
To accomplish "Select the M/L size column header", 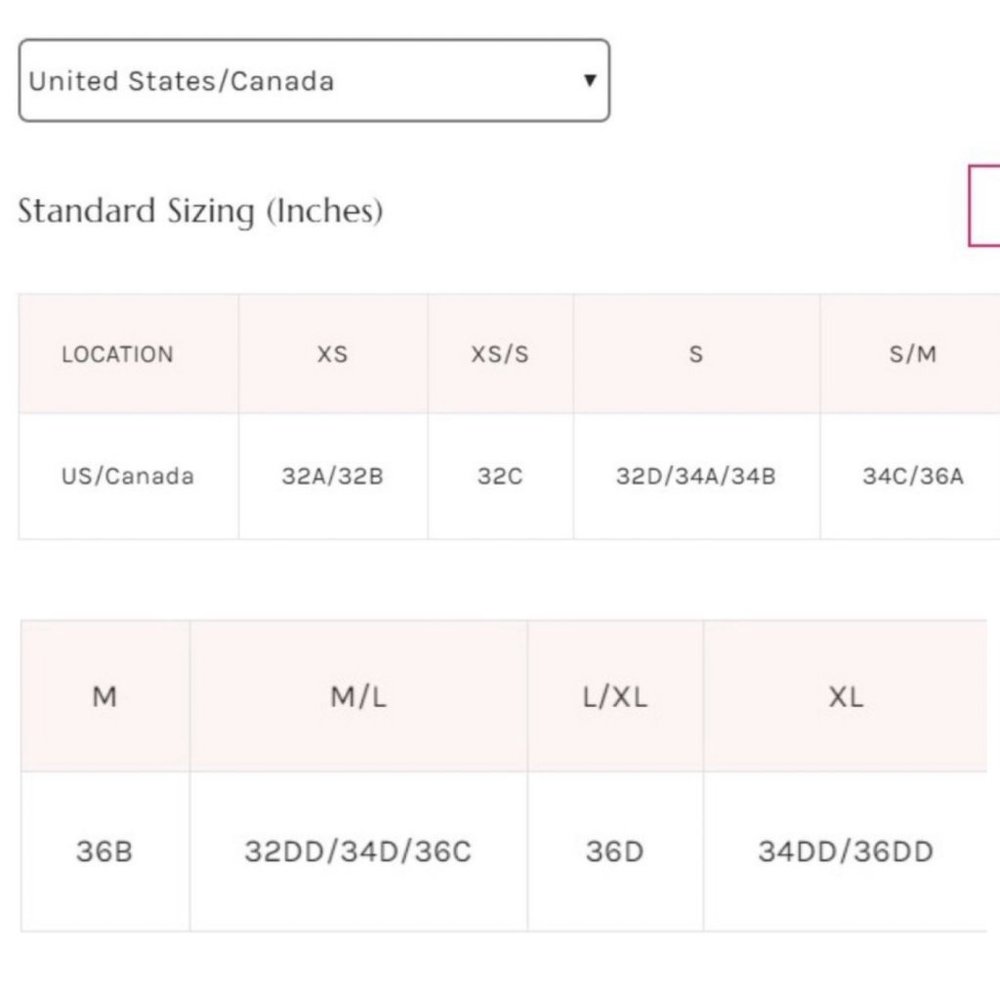I will [x=358, y=697].
